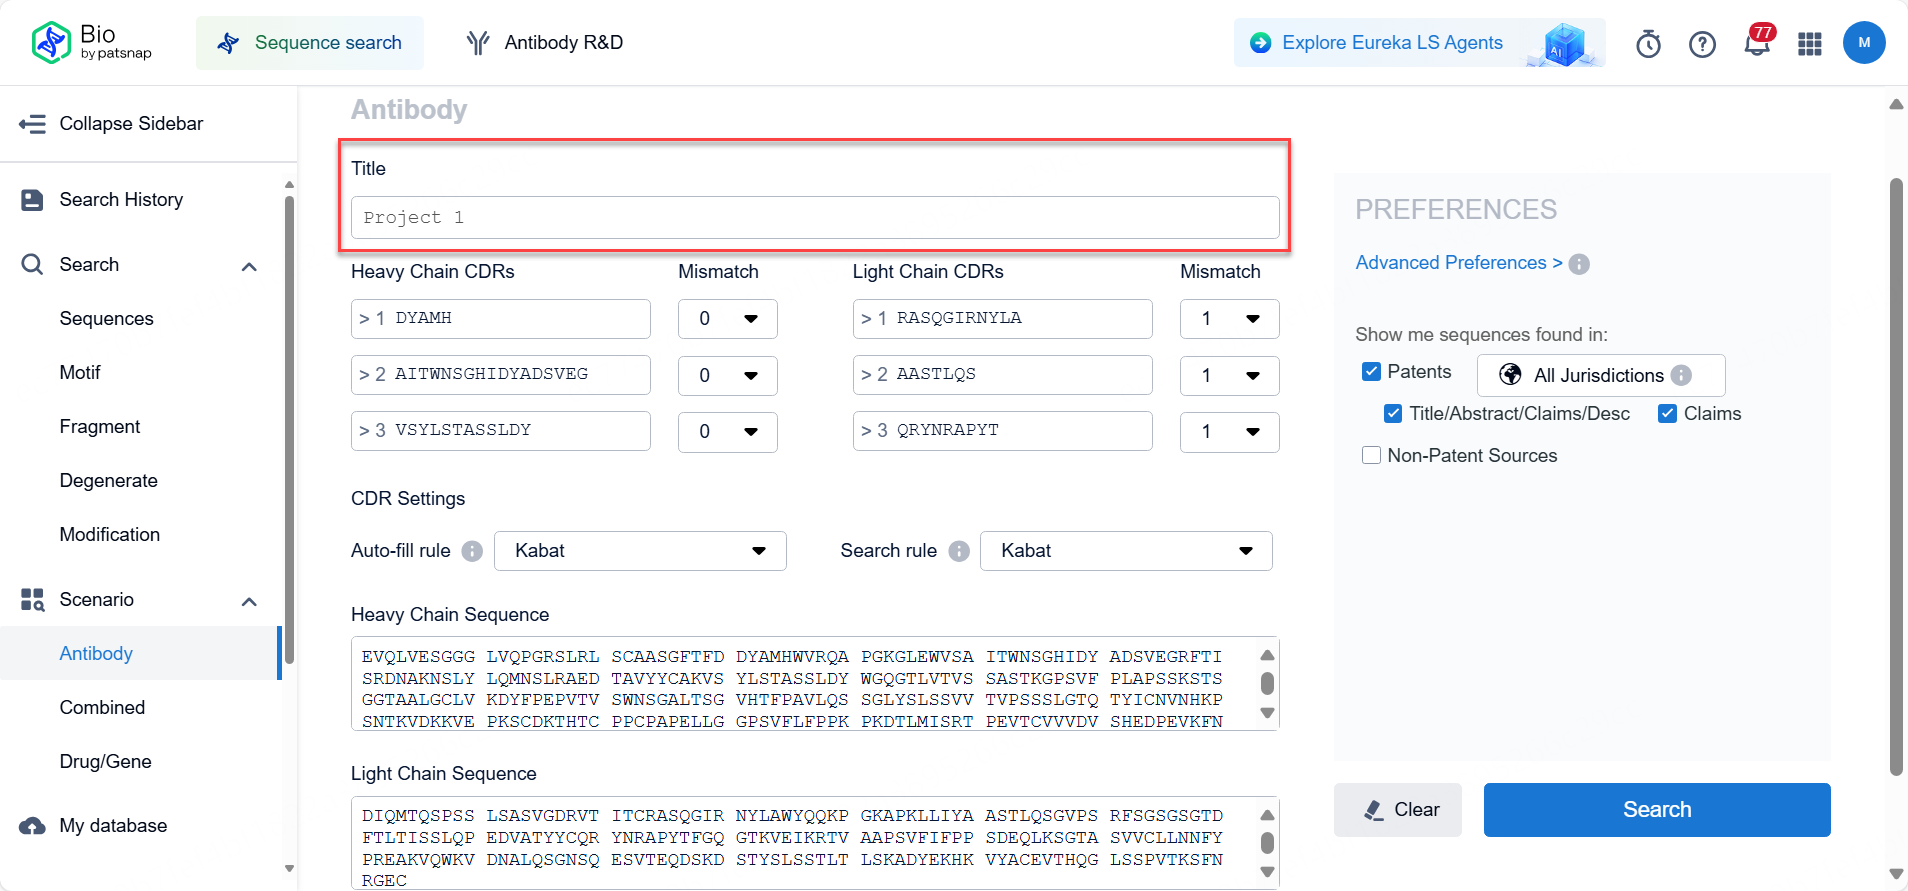Open the Auto-fill rule Kabat dropdown
The width and height of the screenshot is (1908, 891).
click(x=640, y=551)
